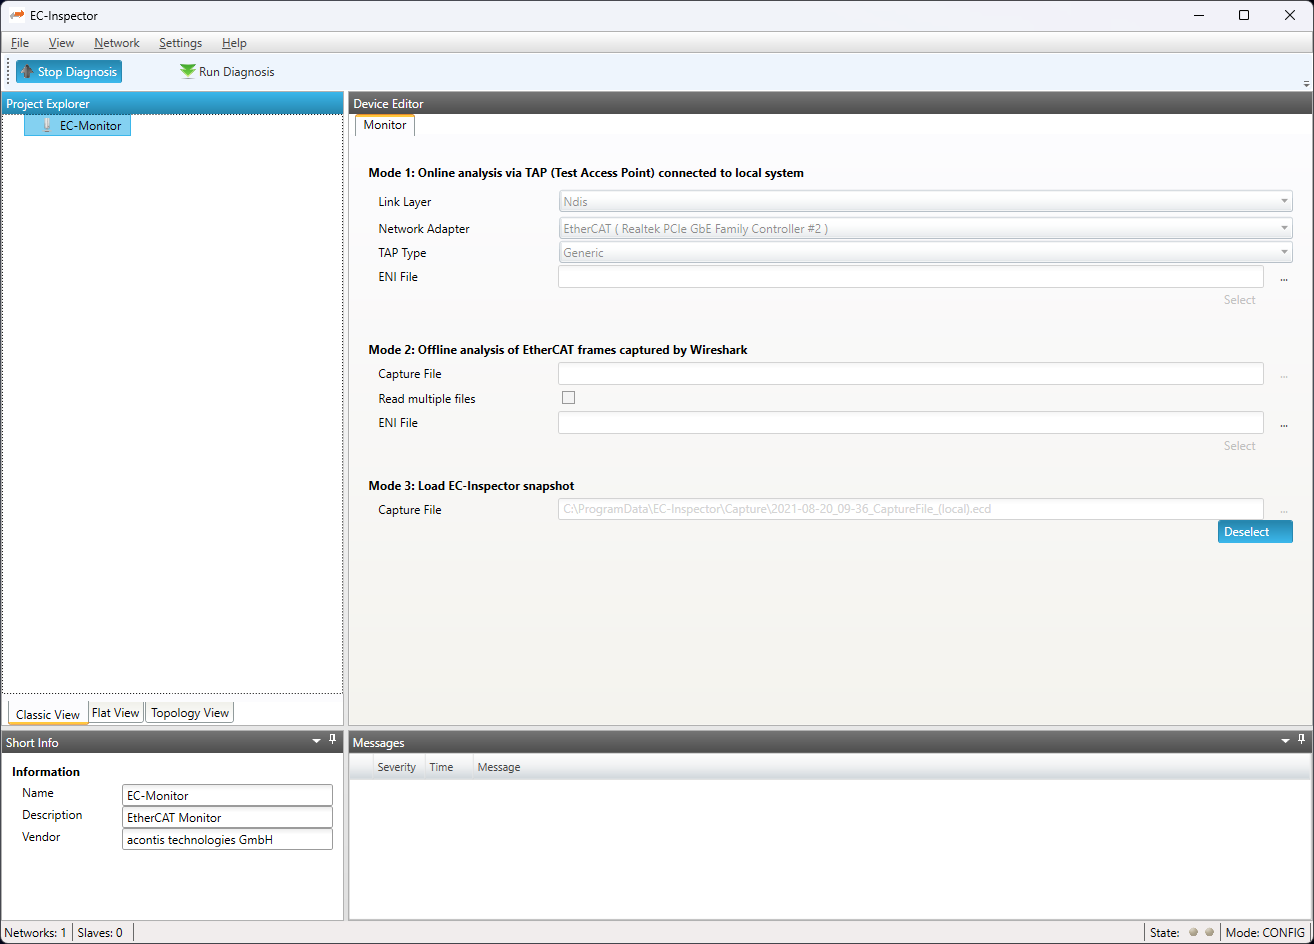Image resolution: width=1314 pixels, height=944 pixels.
Task: Click the green Run Diagnosis icon
Action: pos(188,71)
